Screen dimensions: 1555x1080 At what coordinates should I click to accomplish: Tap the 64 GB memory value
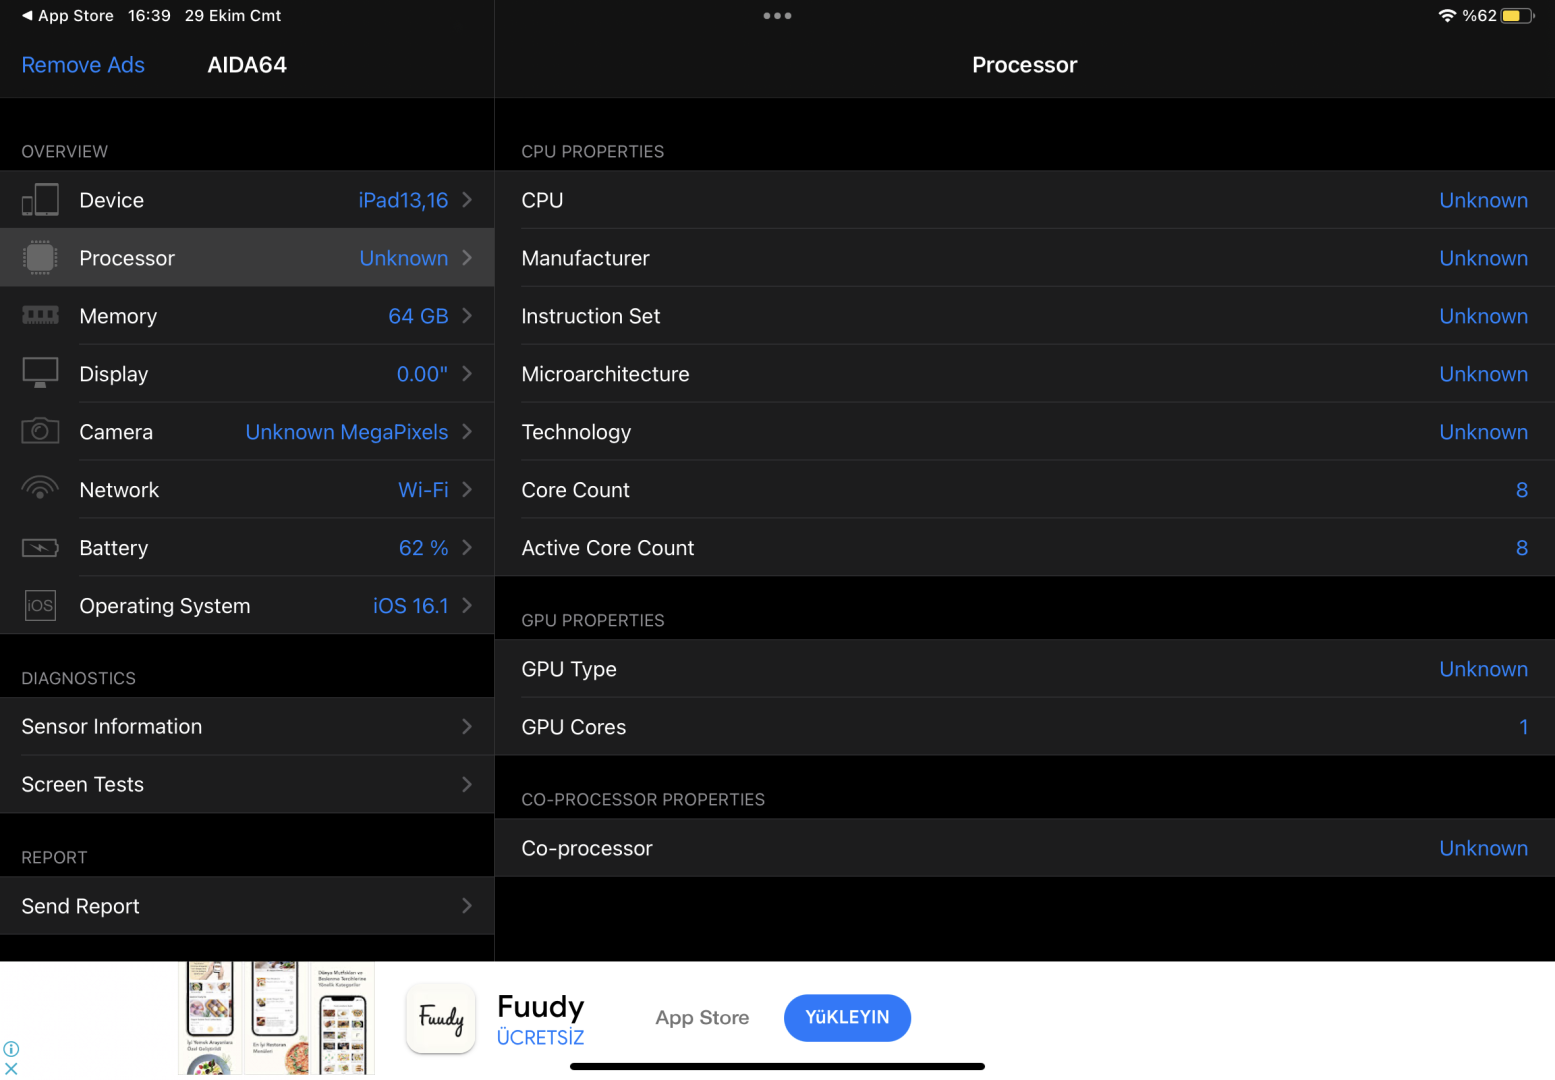tap(418, 316)
